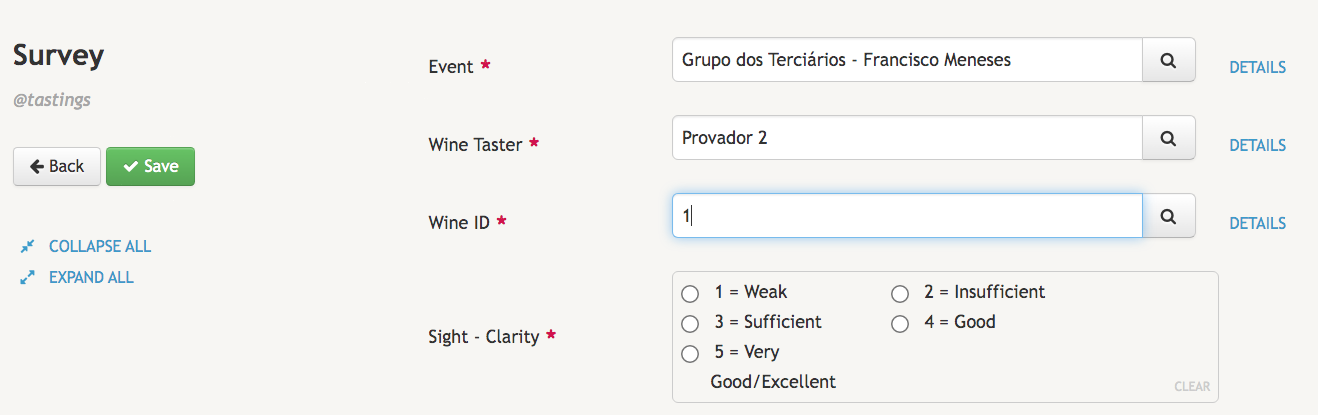Choose '4 = Good' for Sight Clarity
Screen dimensions: 1318x415
(x=900, y=324)
